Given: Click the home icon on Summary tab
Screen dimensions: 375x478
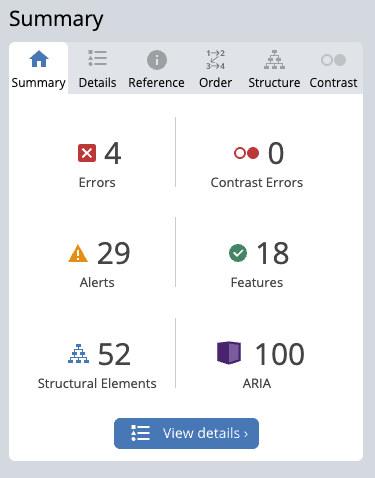Looking at the screenshot, I should tap(39, 59).
